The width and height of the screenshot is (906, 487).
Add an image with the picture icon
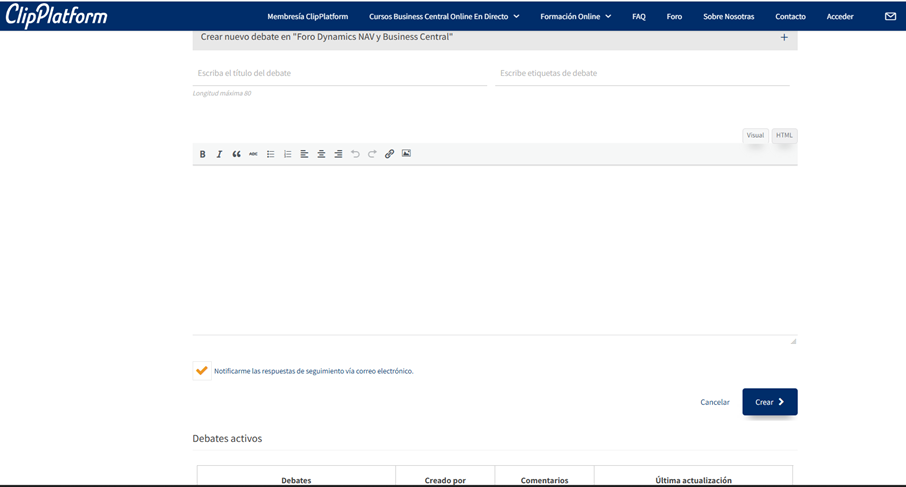tap(406, 154)
